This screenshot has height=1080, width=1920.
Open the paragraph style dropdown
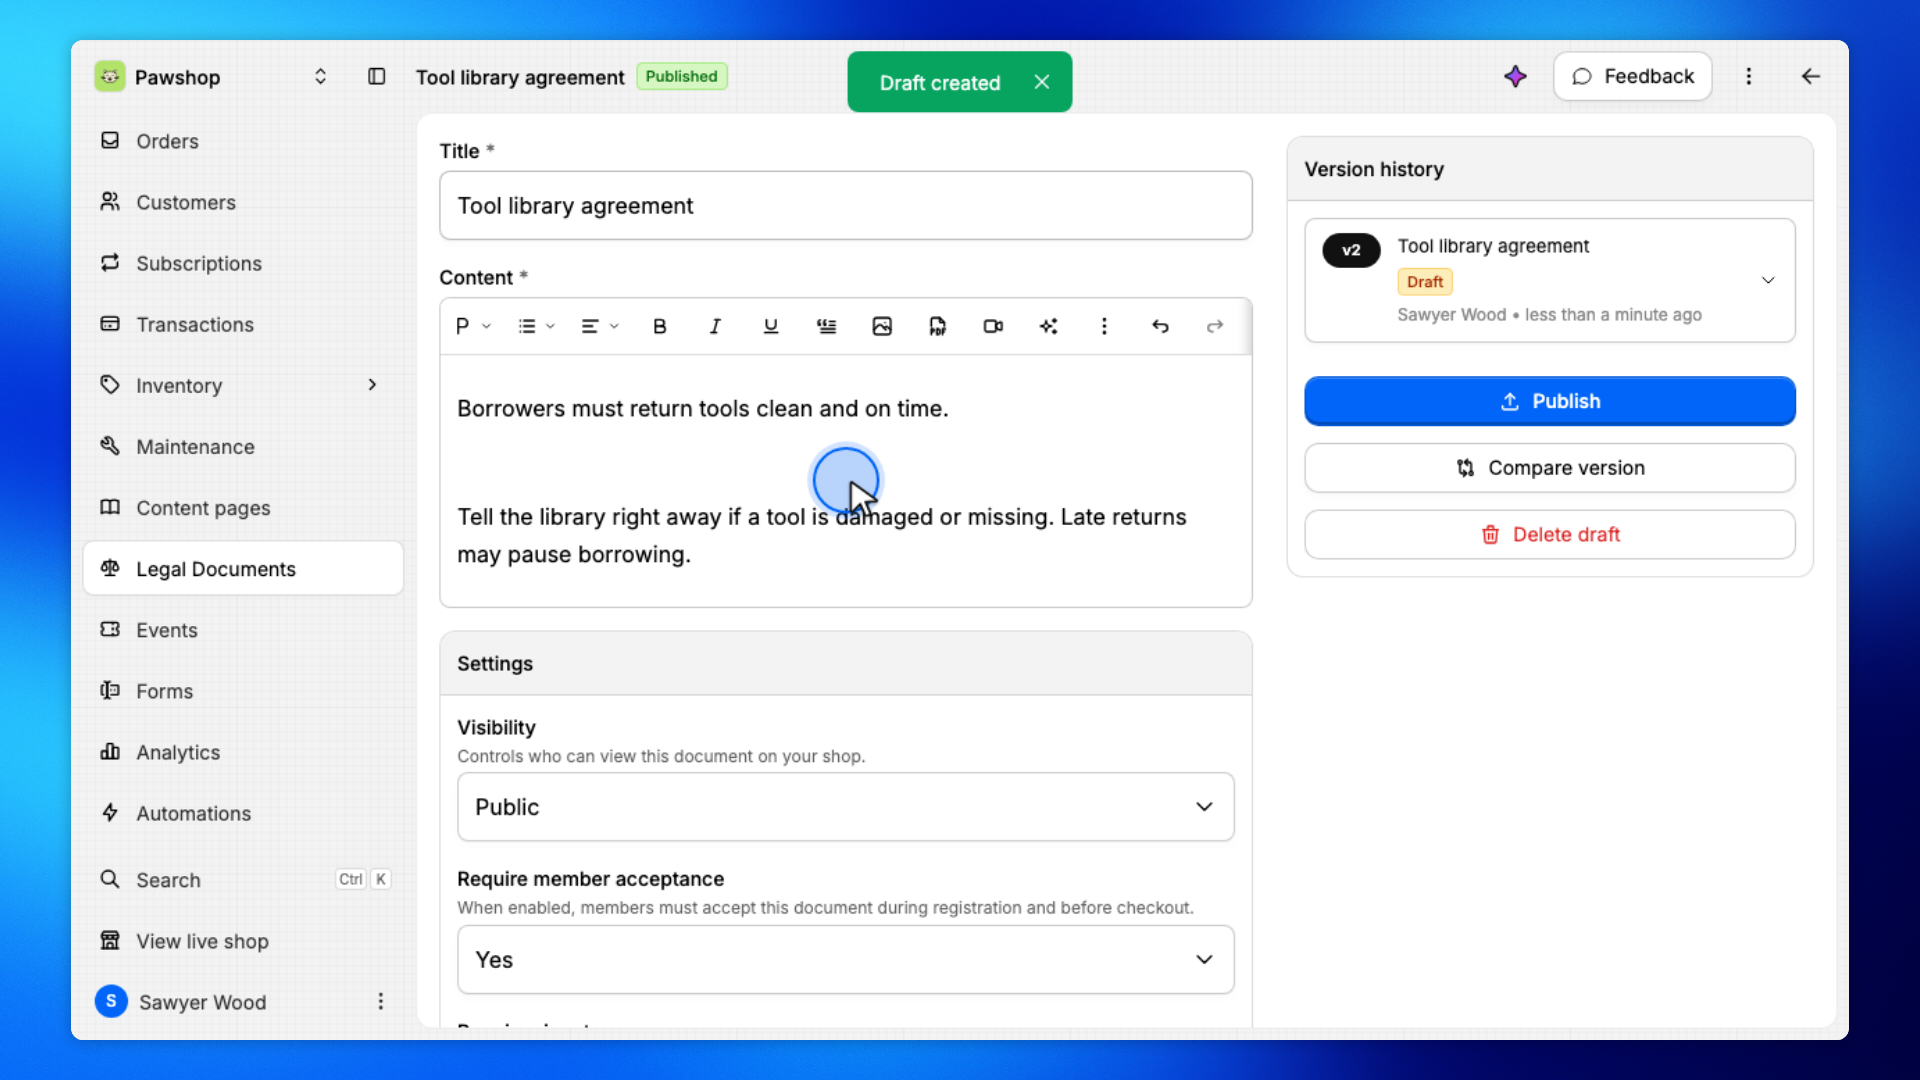coord(473,326)
